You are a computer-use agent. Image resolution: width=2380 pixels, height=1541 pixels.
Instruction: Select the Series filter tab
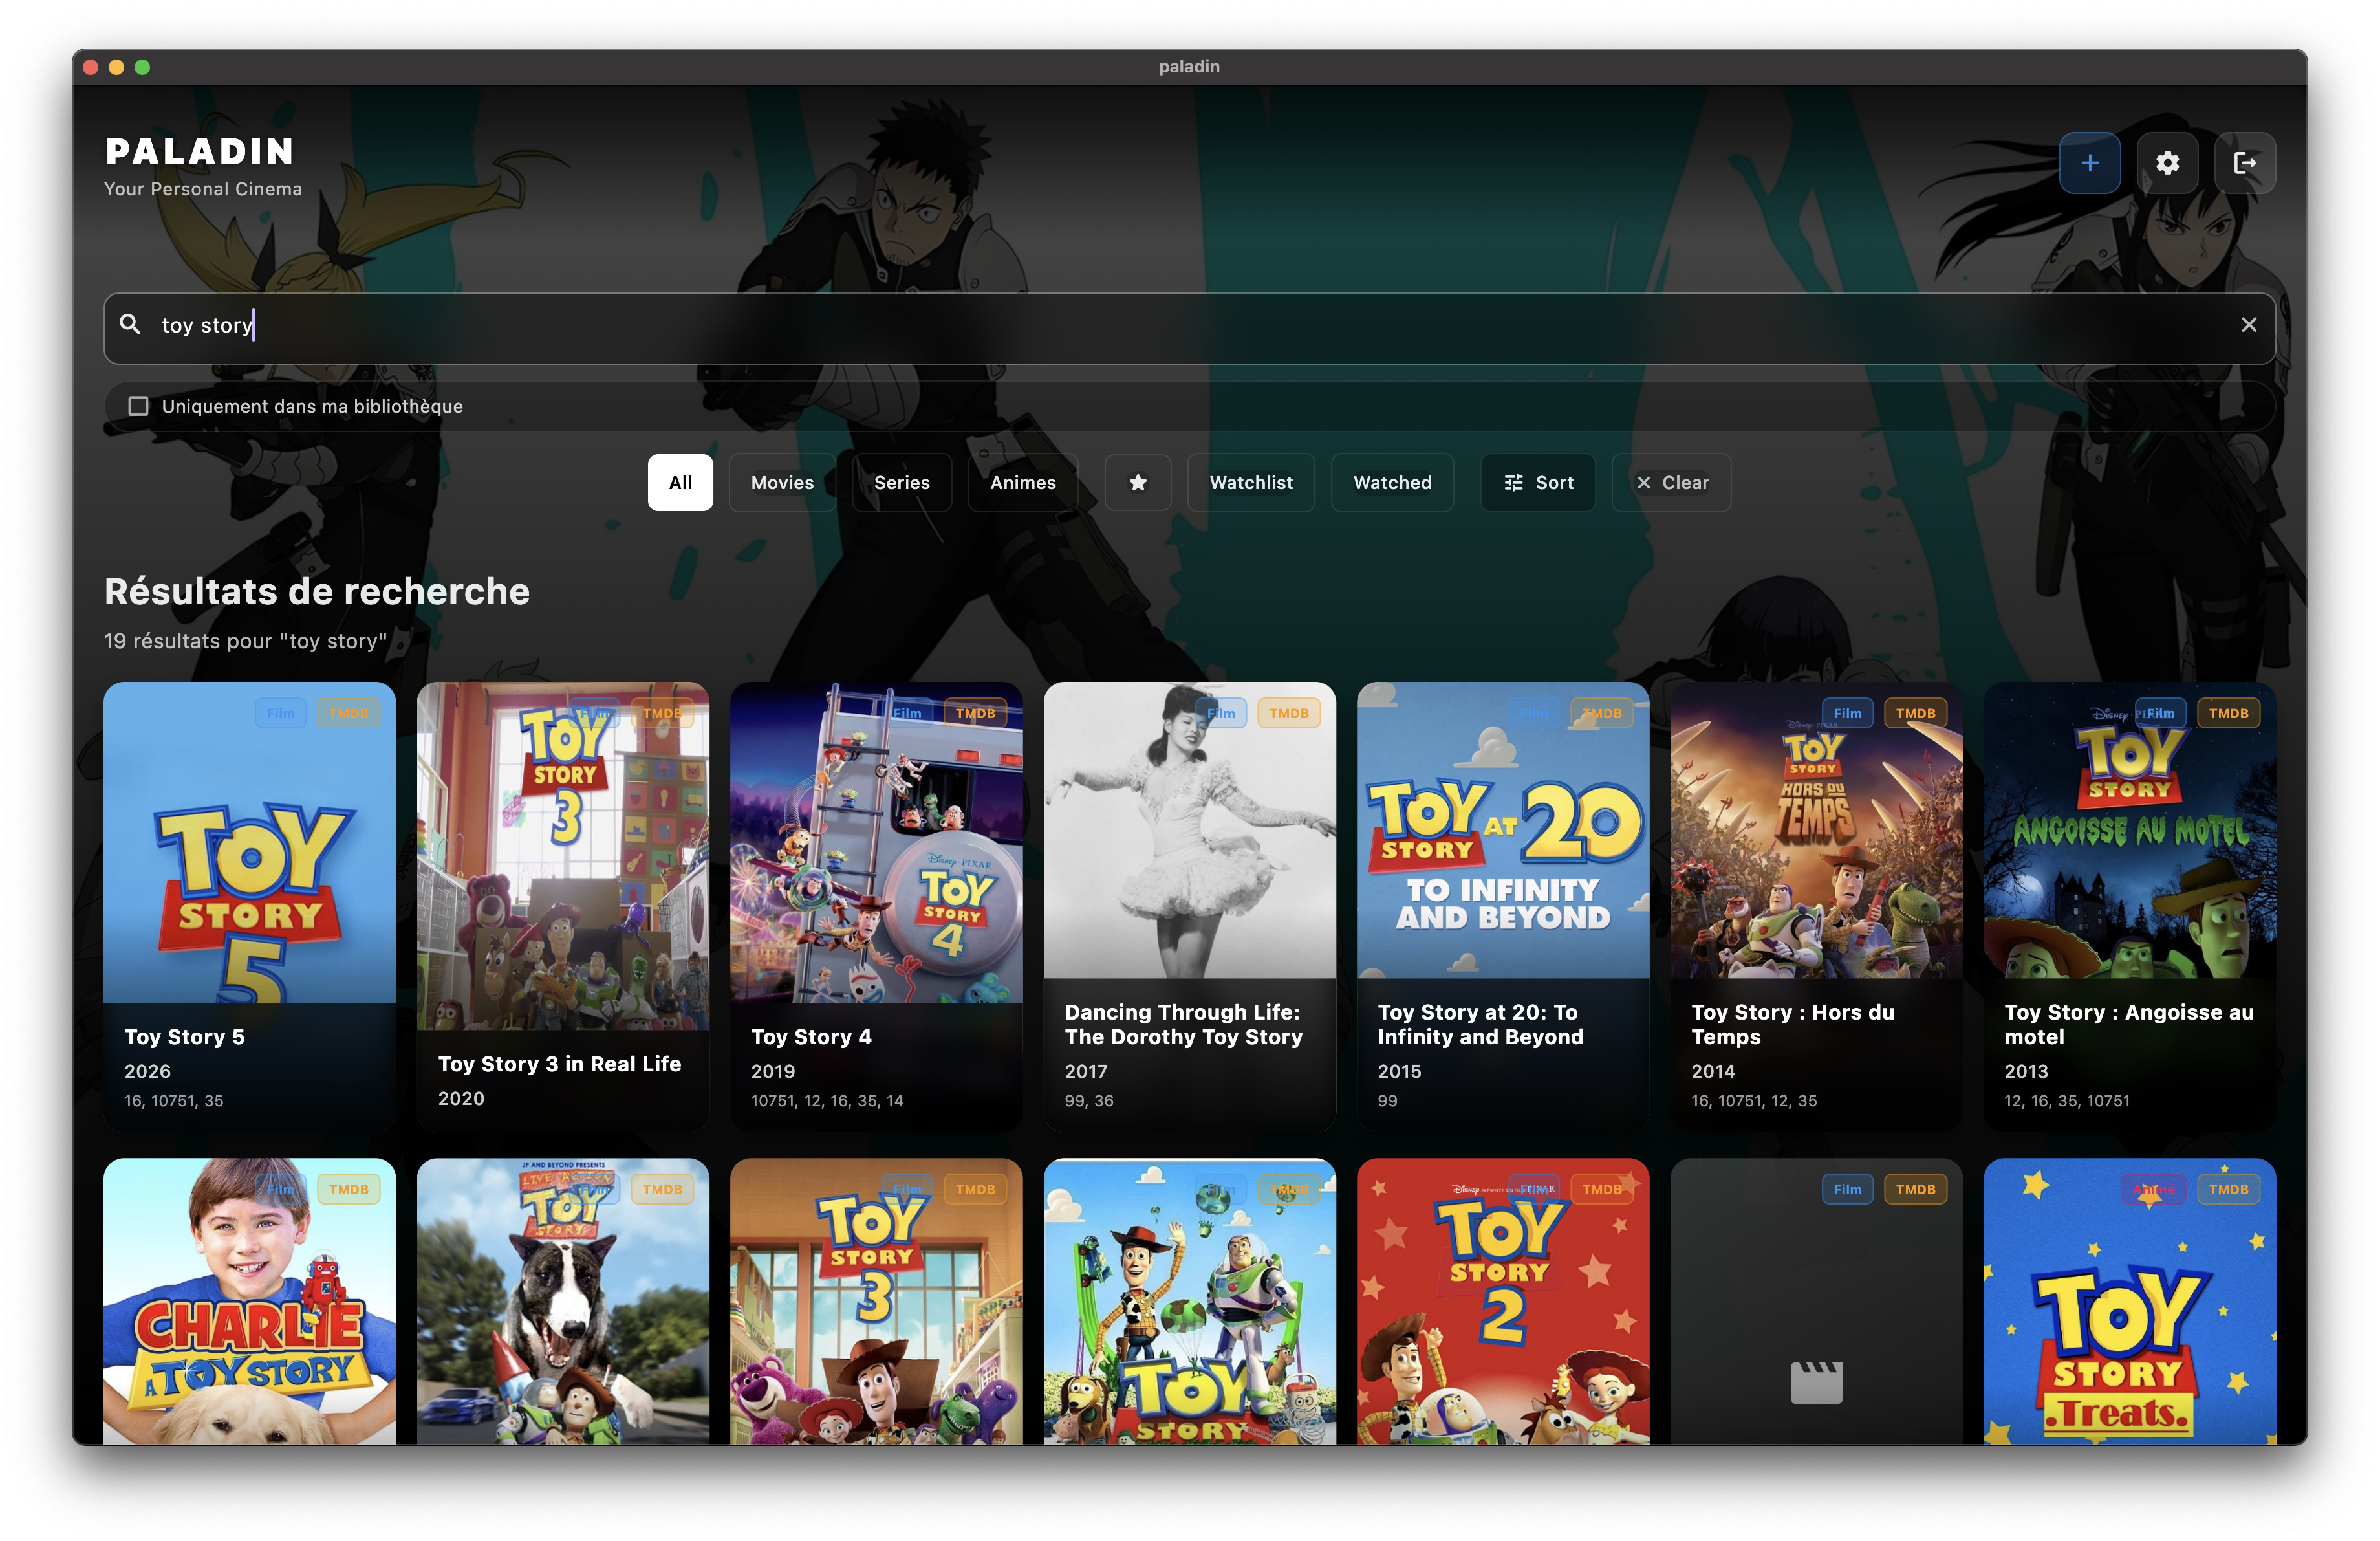click(901, 483)
